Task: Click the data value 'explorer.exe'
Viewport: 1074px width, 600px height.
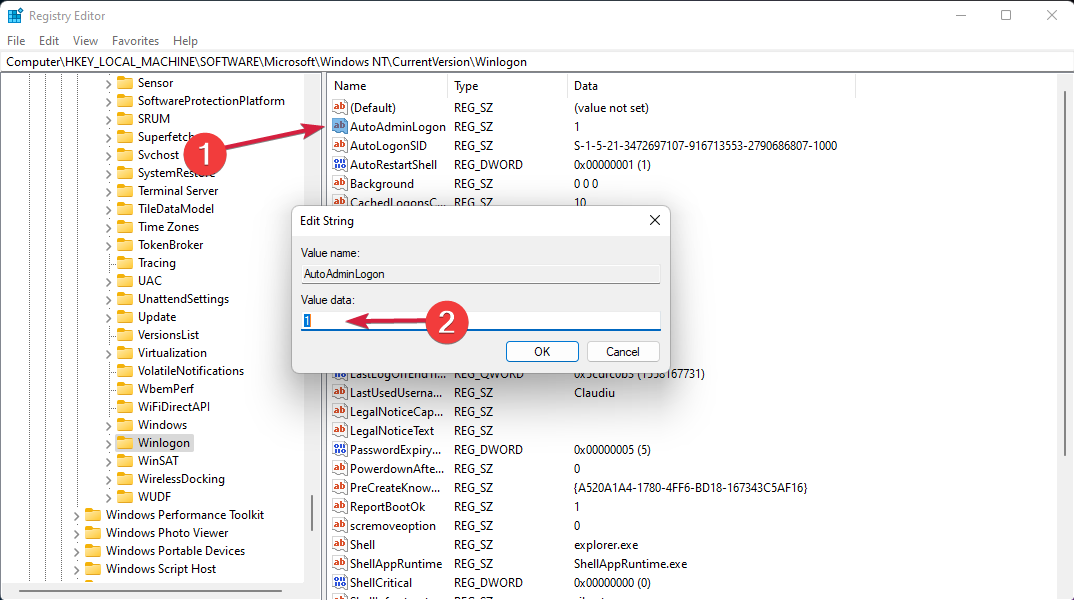Action: (606, 545)
